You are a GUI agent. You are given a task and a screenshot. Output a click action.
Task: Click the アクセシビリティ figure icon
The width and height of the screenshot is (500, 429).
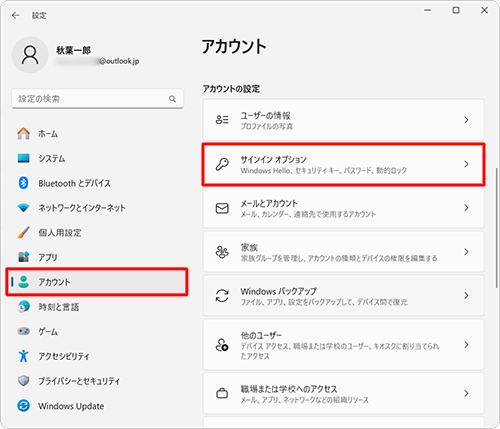click(24, 356)
